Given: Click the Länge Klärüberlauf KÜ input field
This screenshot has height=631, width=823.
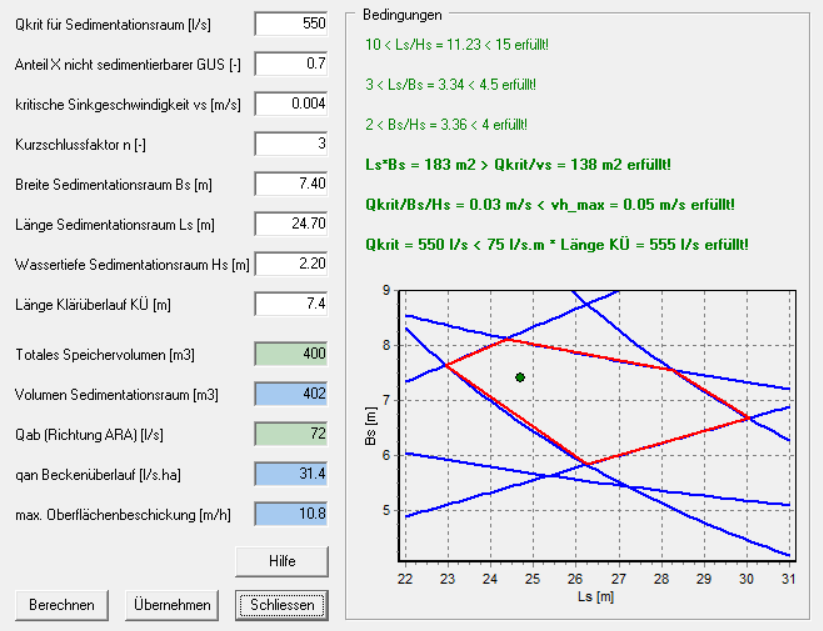Looking at the screenshot, I should [x=291, y=303].
